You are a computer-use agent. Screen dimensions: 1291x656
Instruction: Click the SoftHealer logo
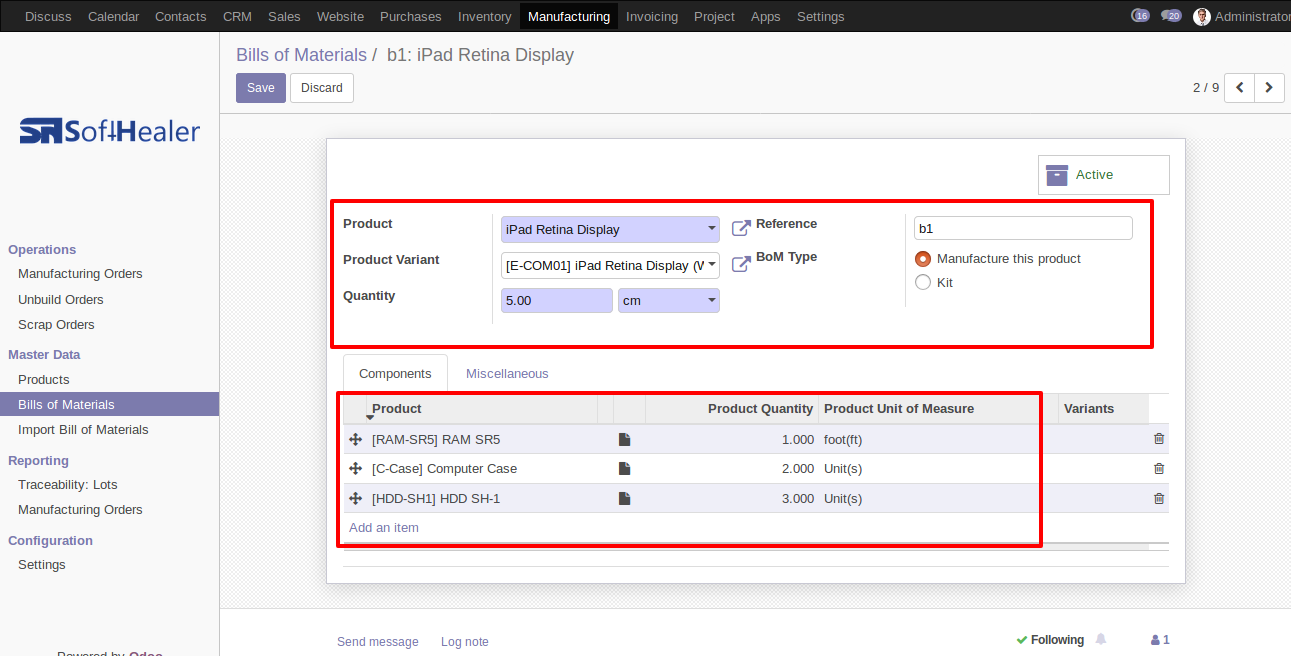point(110,131)
